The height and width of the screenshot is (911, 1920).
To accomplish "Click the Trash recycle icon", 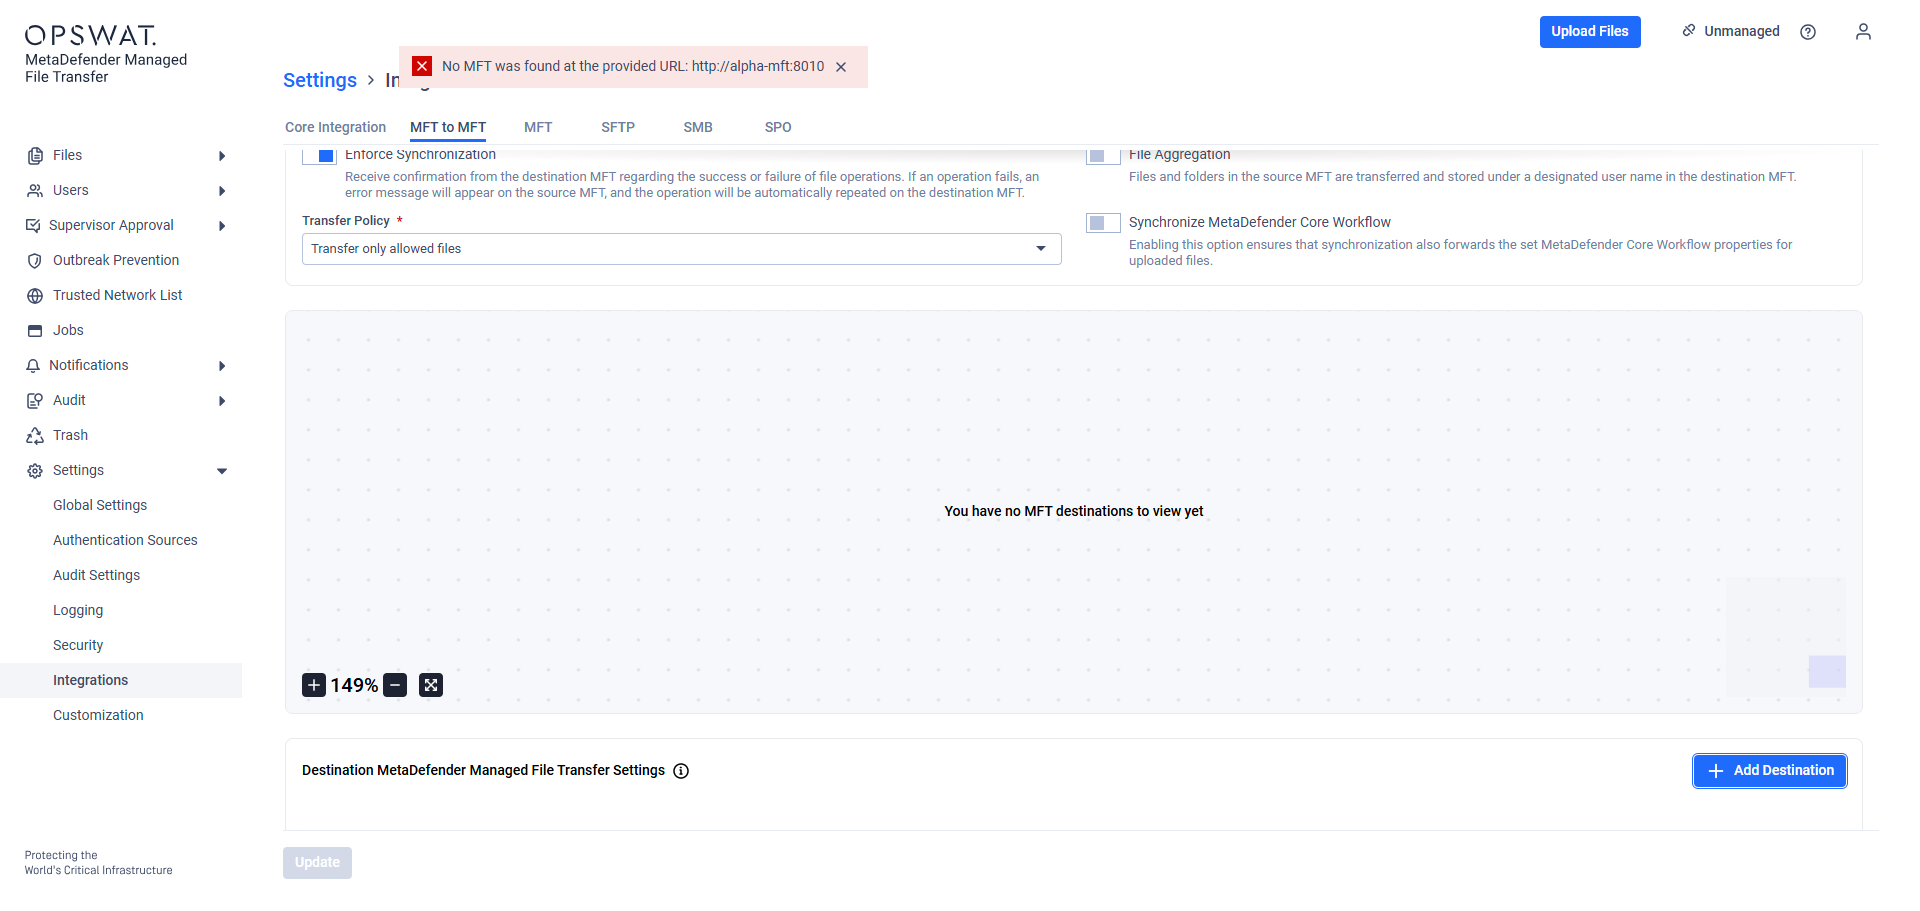I will tap(35, 436).
